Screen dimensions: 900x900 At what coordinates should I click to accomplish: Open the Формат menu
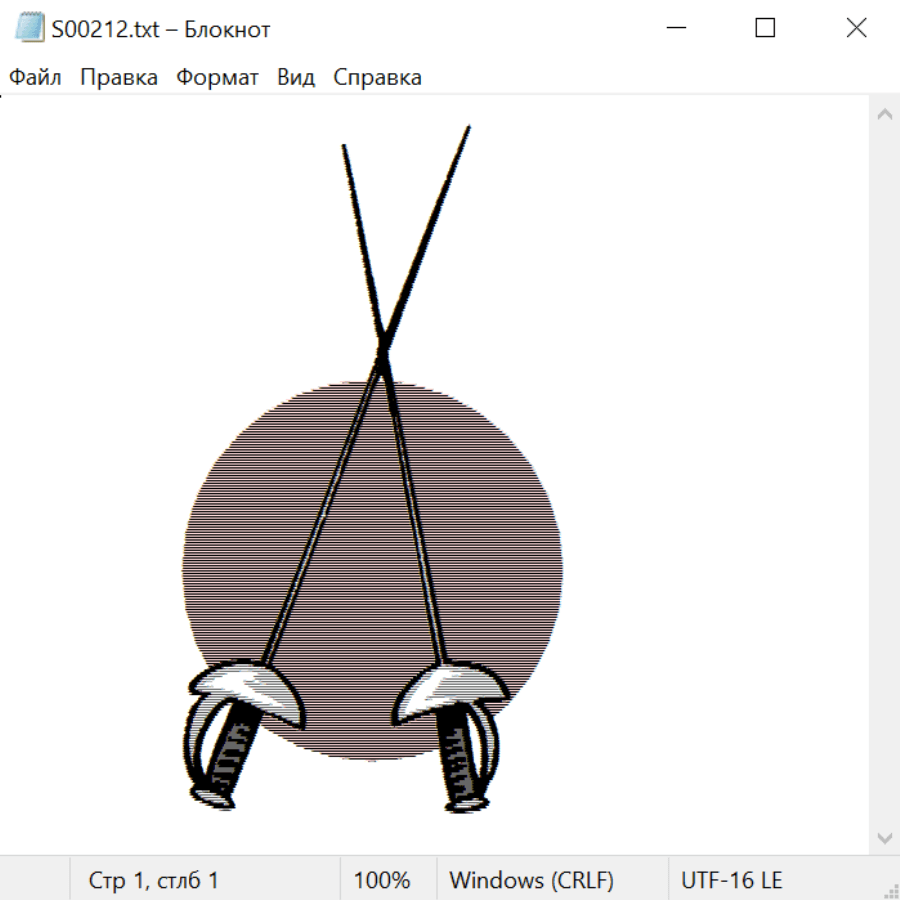click(217, 78)
